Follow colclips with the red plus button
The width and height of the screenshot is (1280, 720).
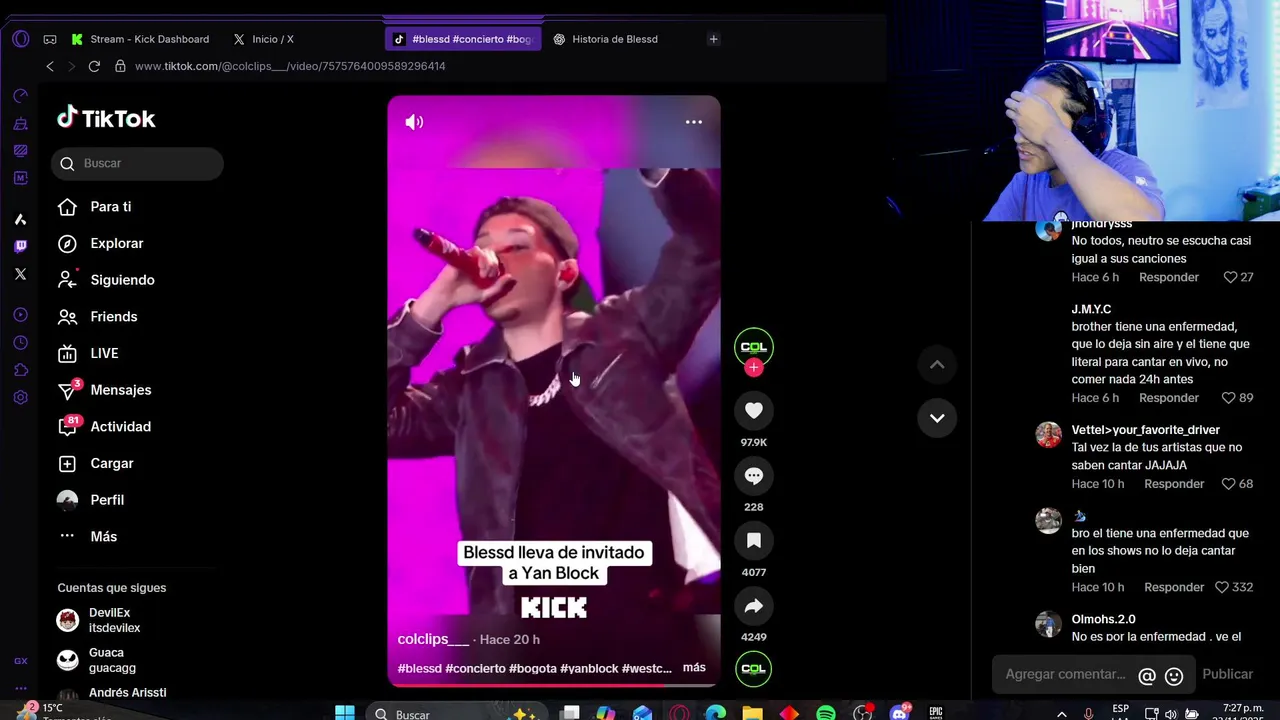(754, 368)
